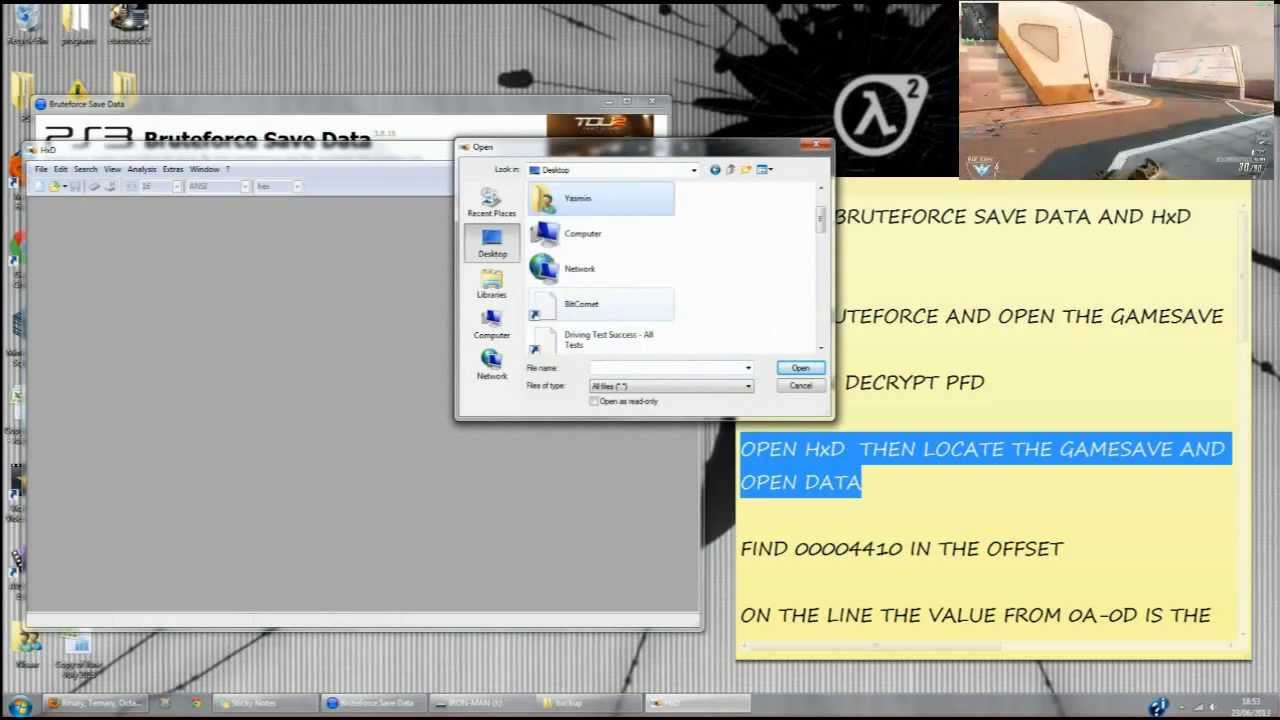Click HxD New file toolbar icon
Image resolution: width=1280 pixels, height=720 pixels.
coord(39,187)
